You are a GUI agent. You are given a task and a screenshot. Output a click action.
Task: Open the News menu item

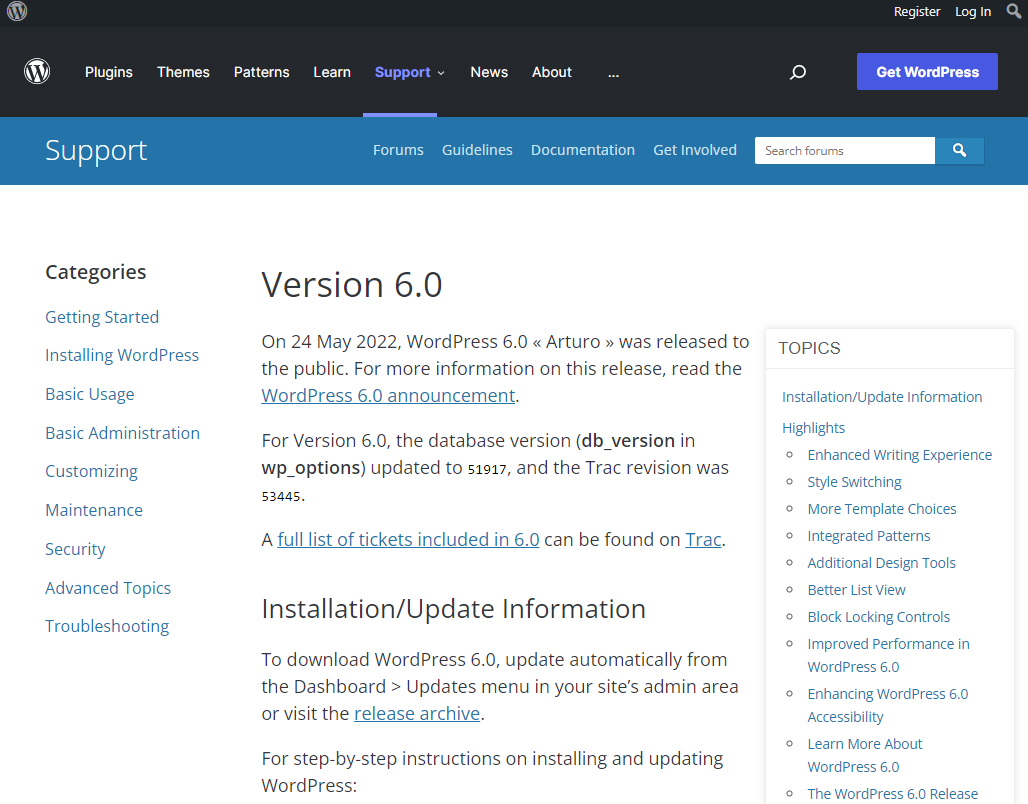pos(489,72)
